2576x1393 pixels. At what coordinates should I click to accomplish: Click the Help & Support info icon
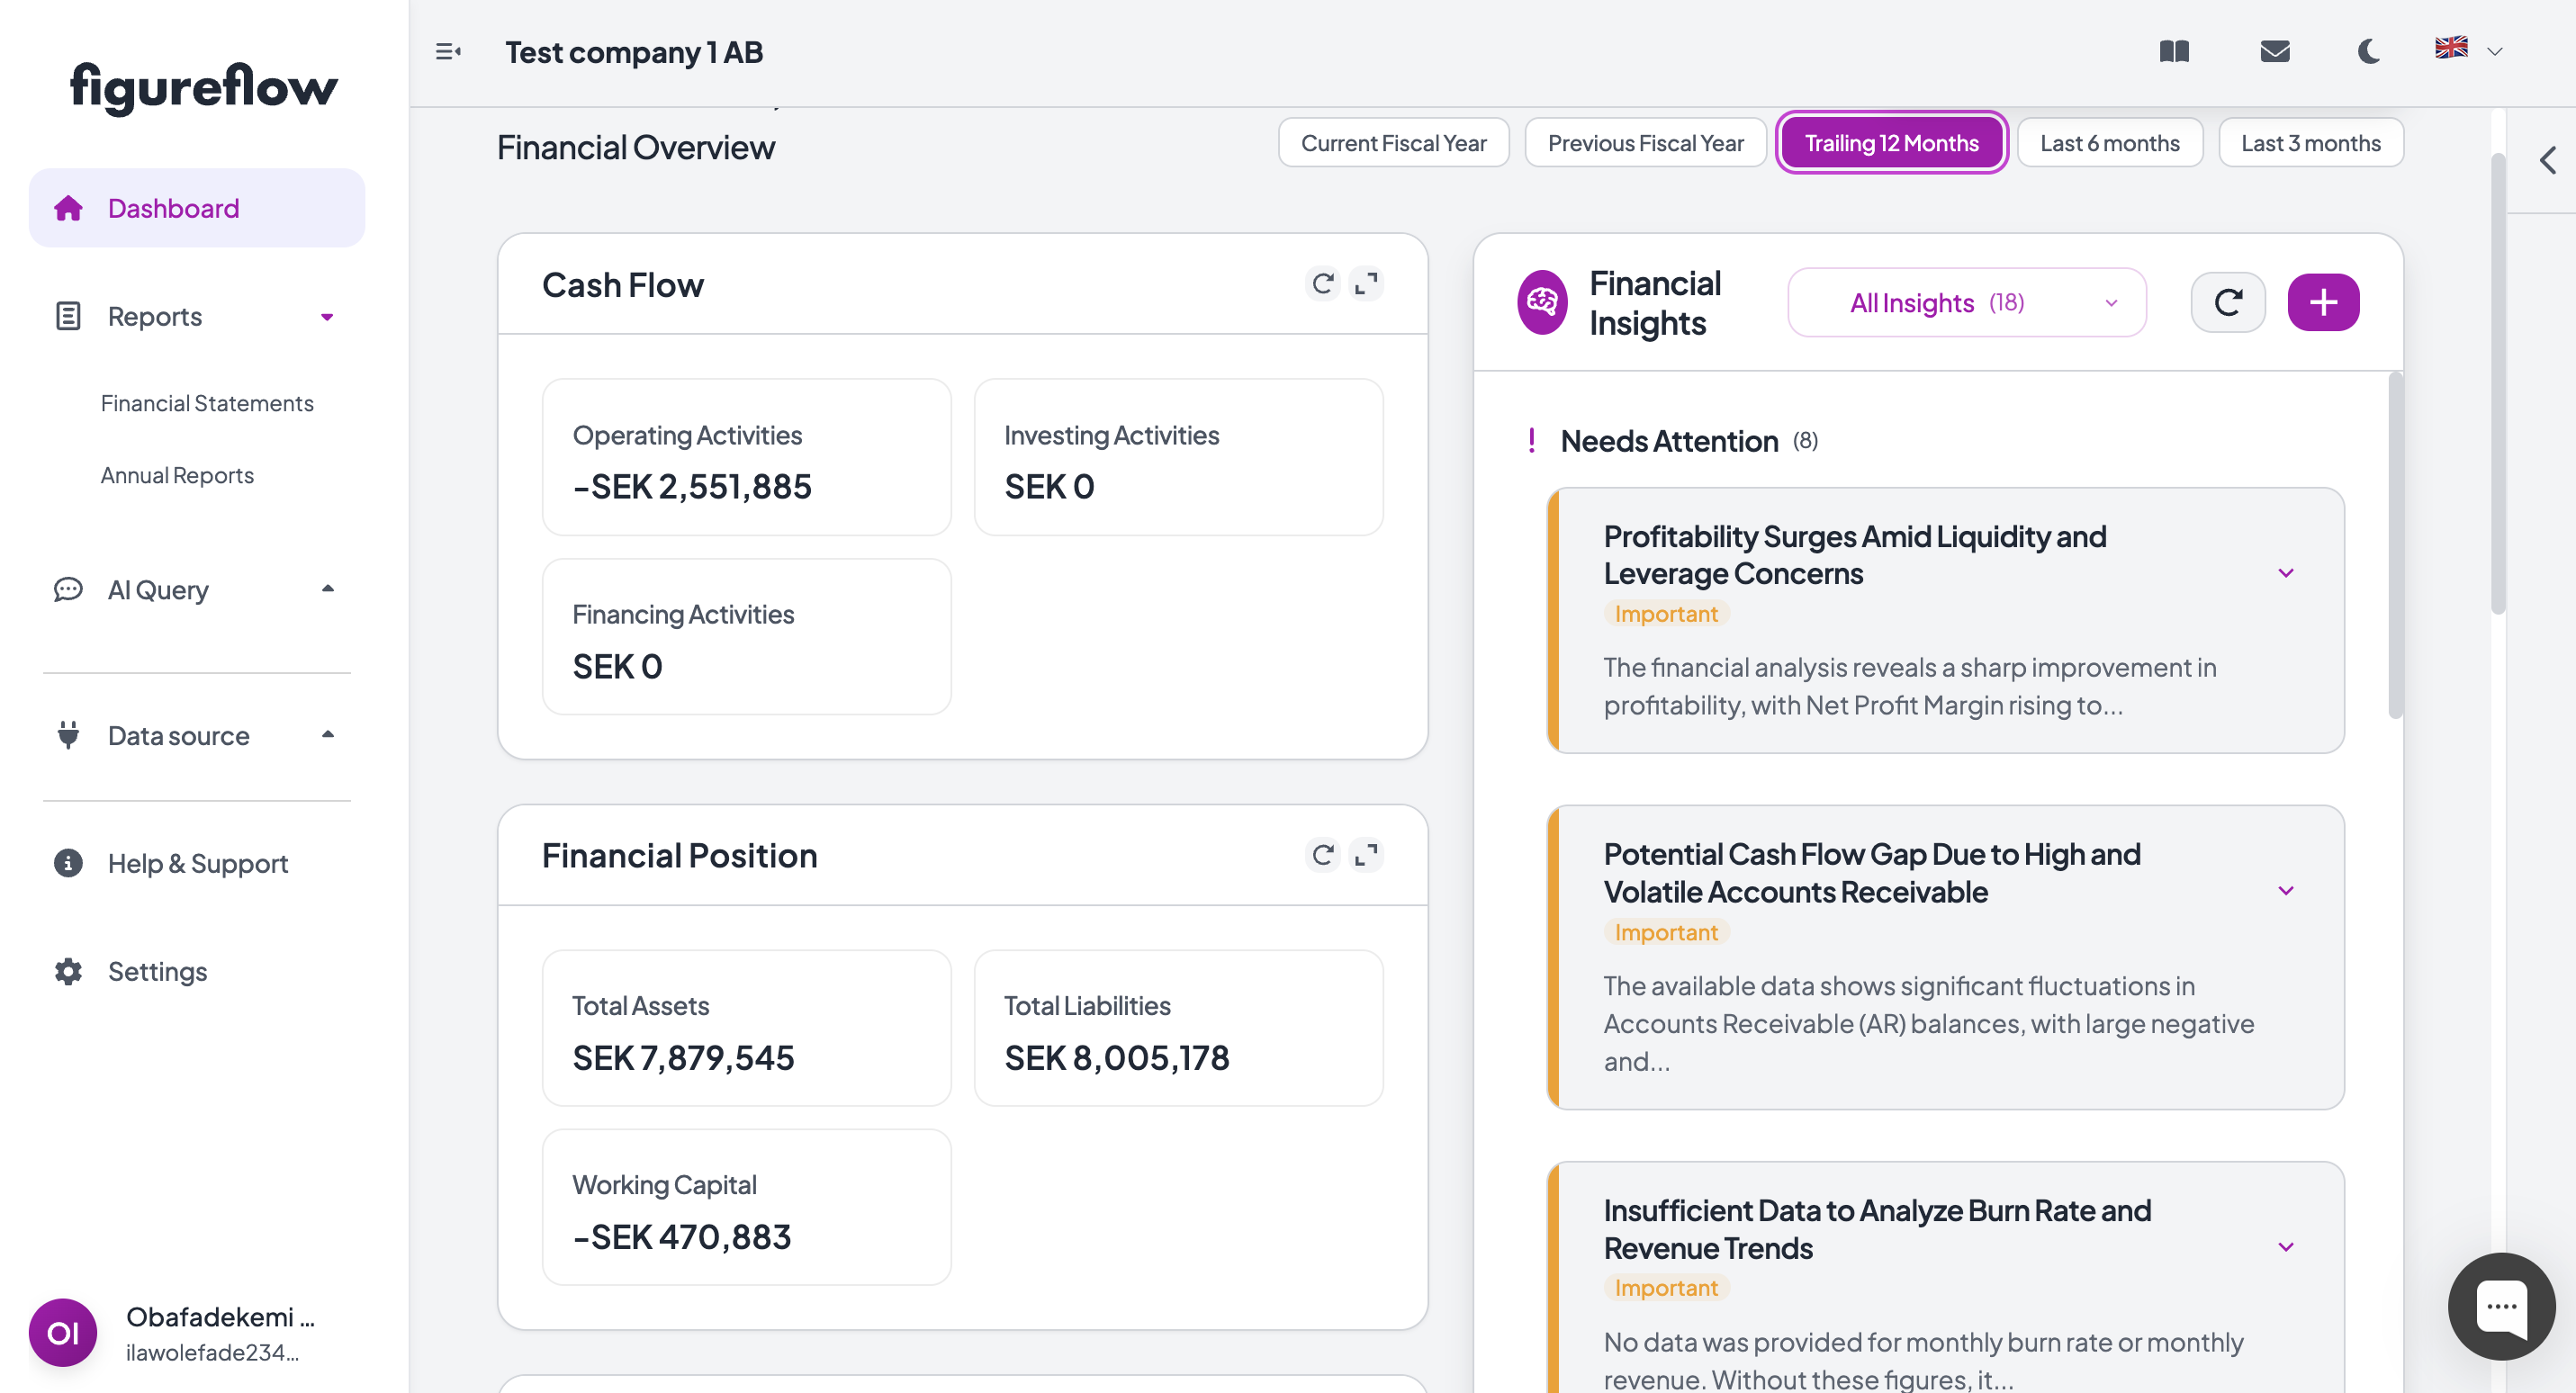[x=68, y=863]
